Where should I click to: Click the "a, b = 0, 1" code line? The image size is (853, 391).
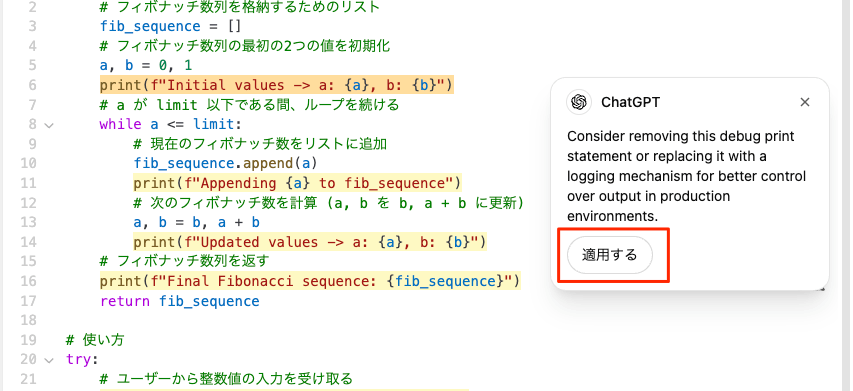(146, 66)
